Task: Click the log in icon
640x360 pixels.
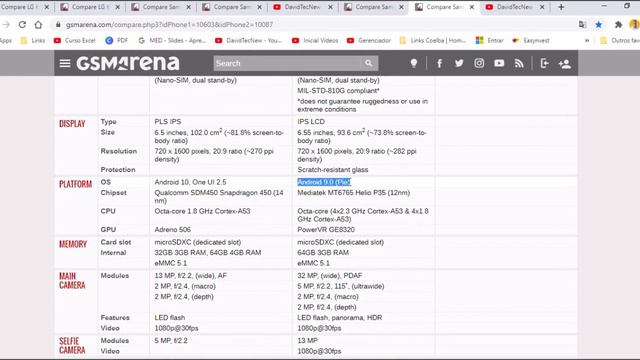Action: point(544,63)
